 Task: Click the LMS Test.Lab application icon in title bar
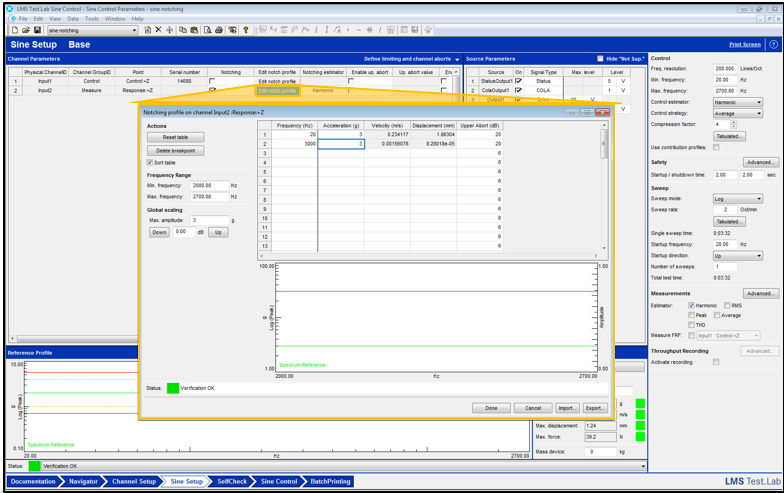(x=10, y=9)
